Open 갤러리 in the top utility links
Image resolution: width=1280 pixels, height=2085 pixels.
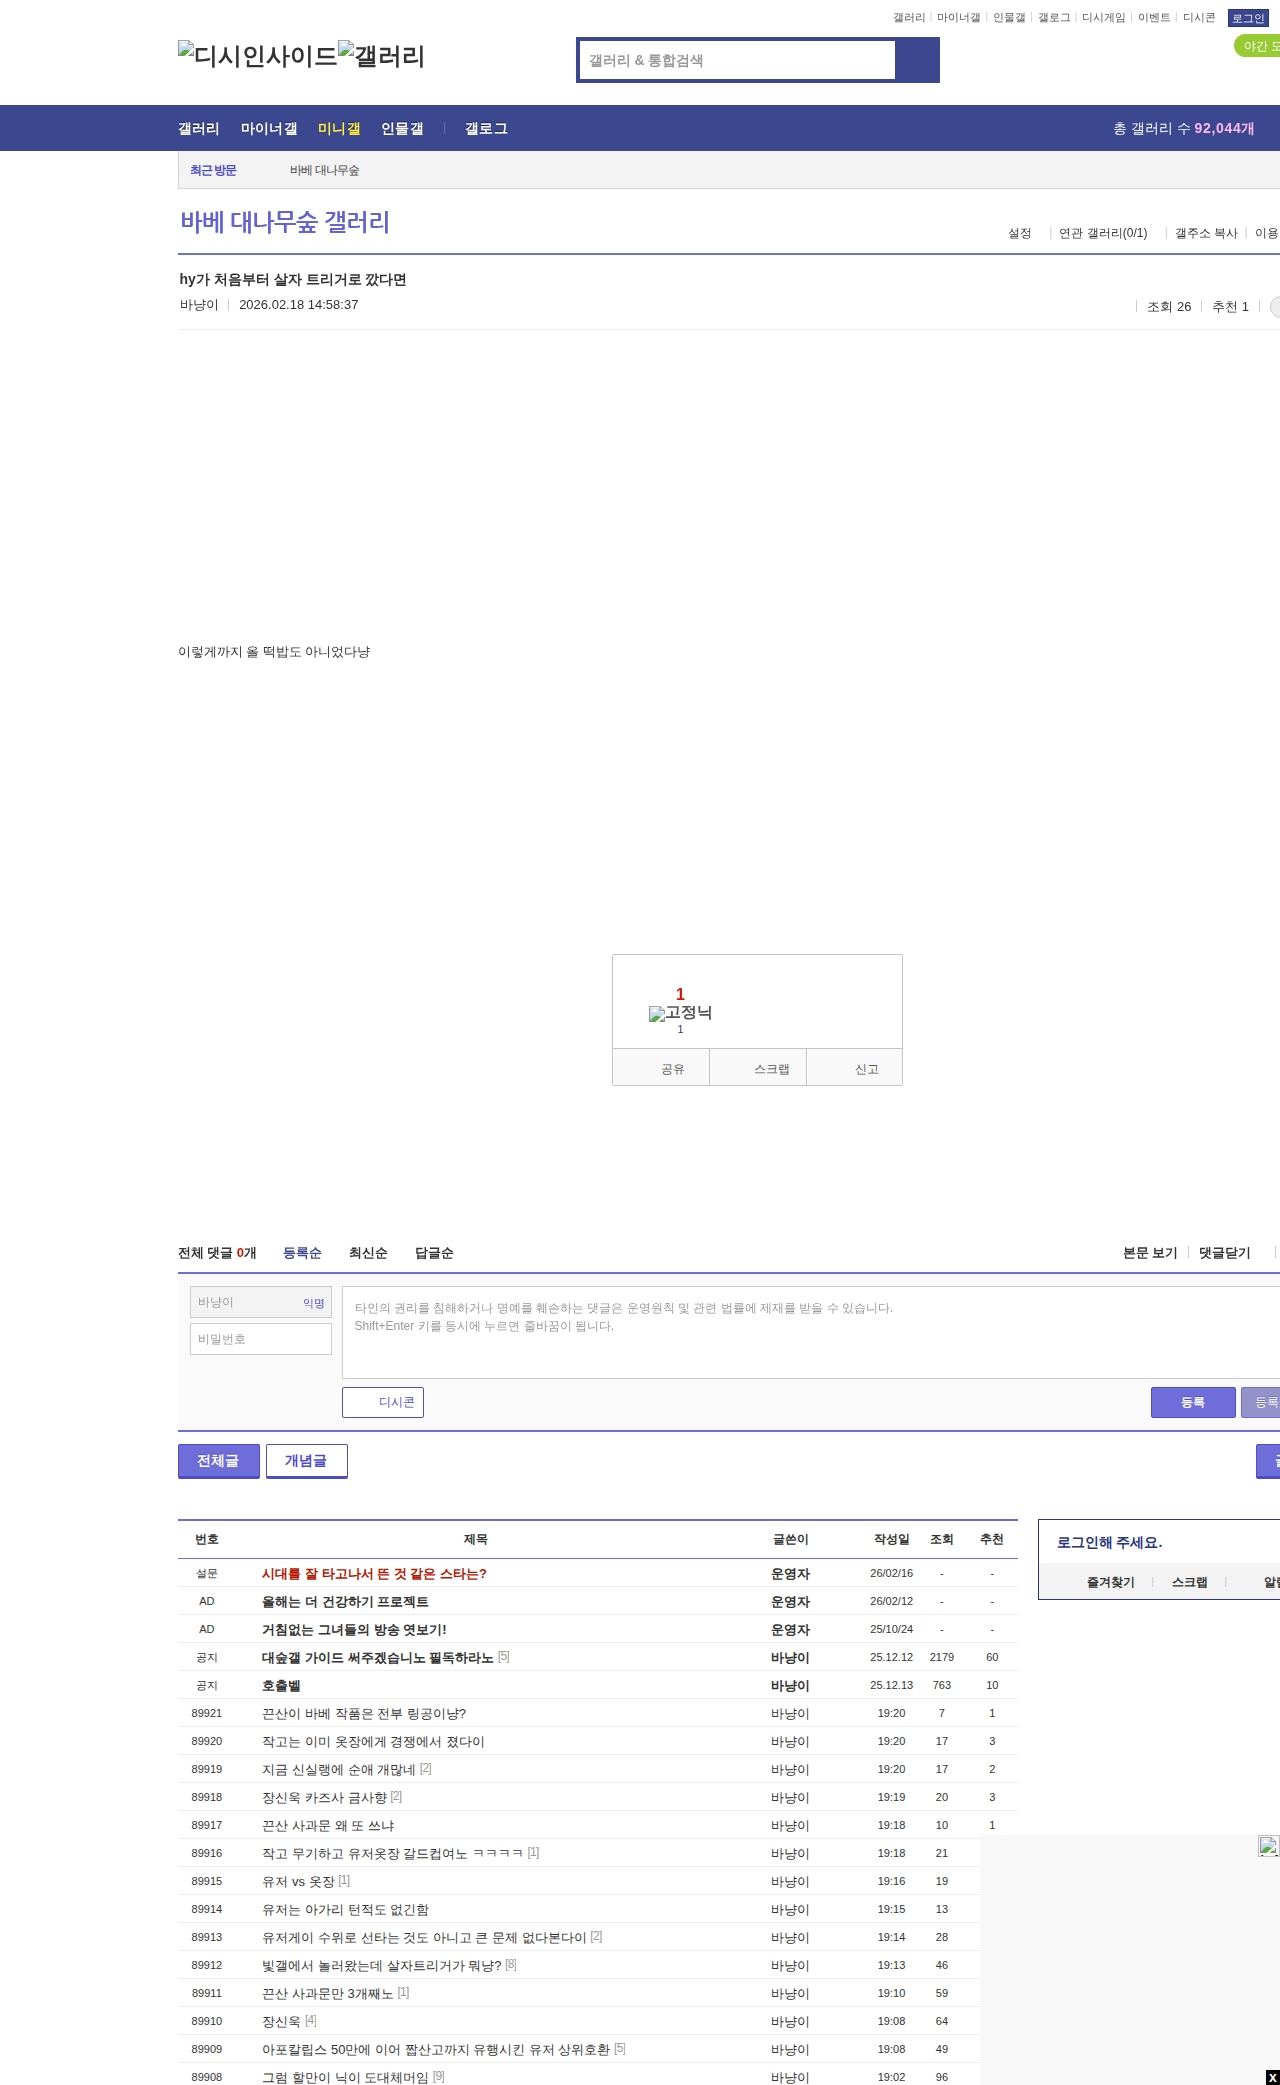[909, 18]
